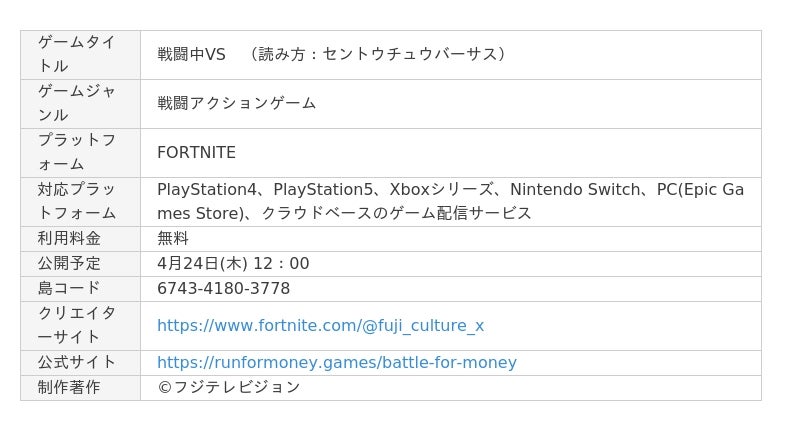The image size is (800, 431).
Task: Open the runformoney.games battle-for-money link
Action: click(x=337, y=363)
